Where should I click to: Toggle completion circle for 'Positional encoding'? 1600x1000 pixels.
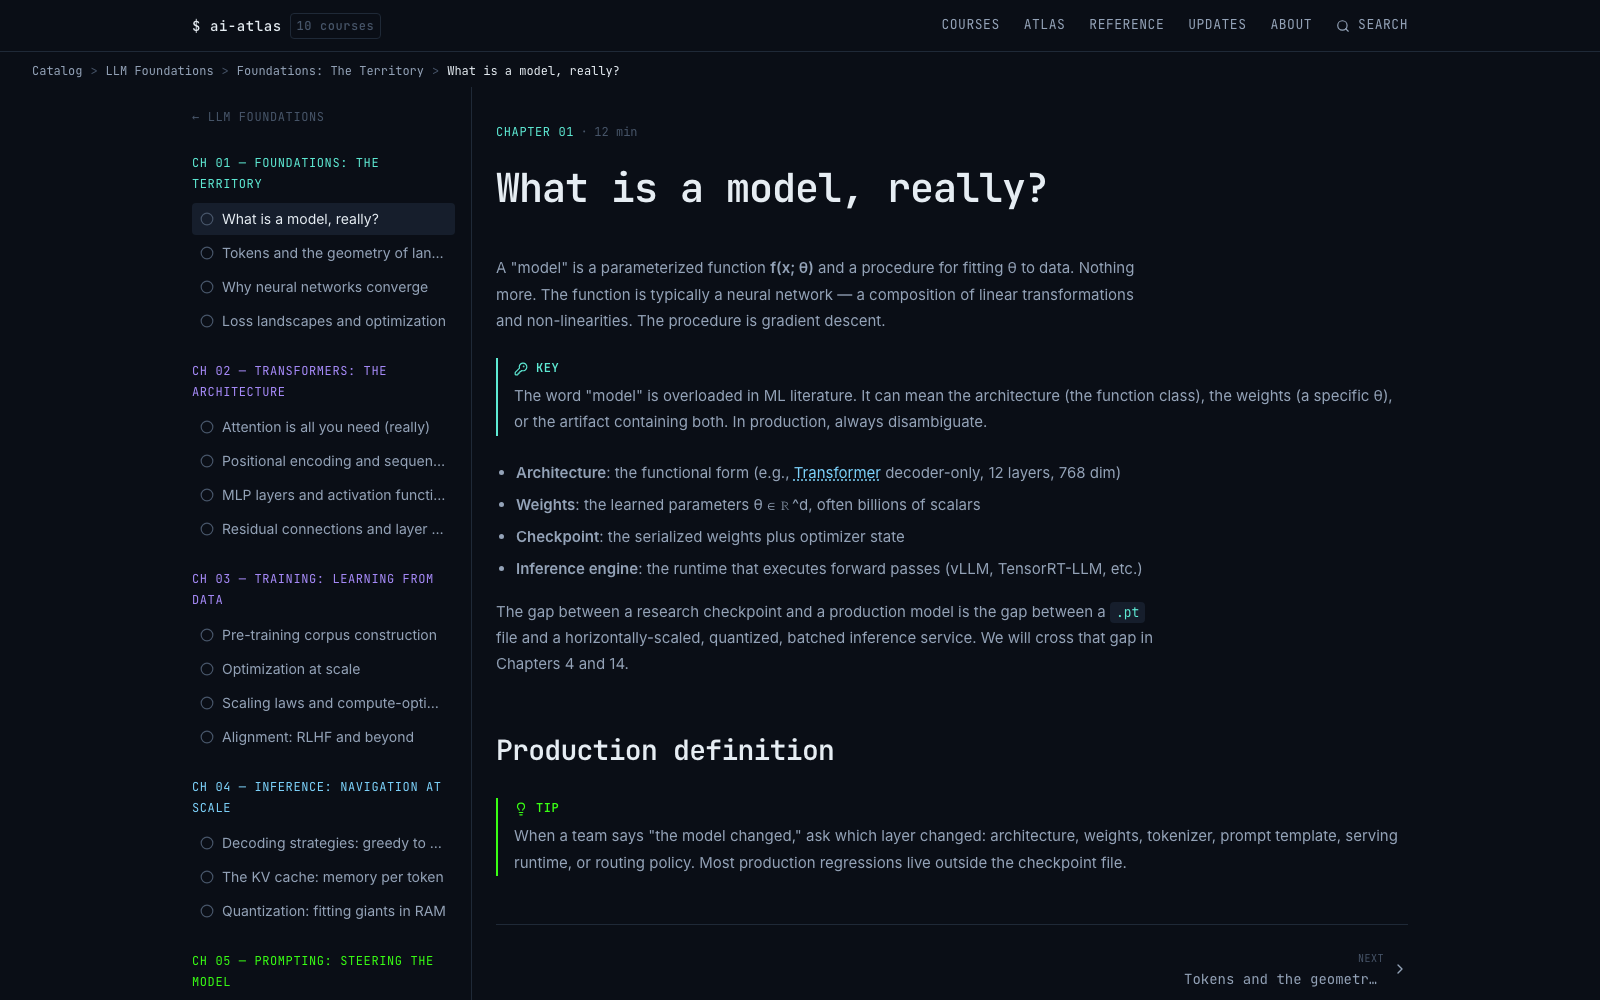[207, 461]
